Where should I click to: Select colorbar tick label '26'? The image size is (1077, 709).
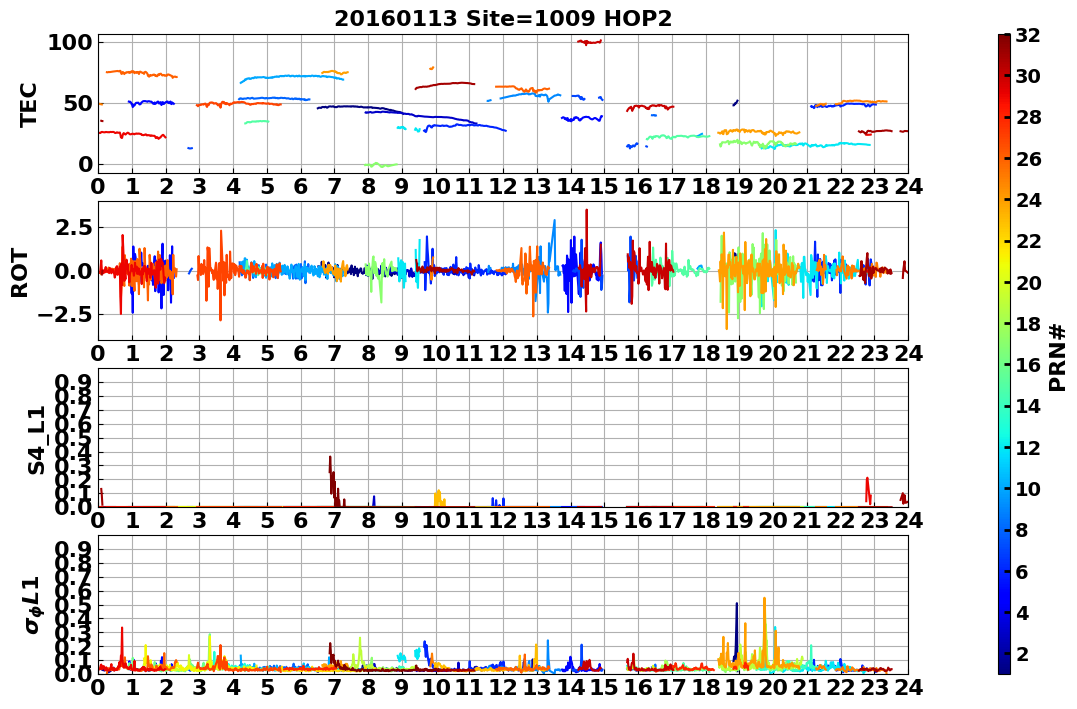tap(1028, 159)
